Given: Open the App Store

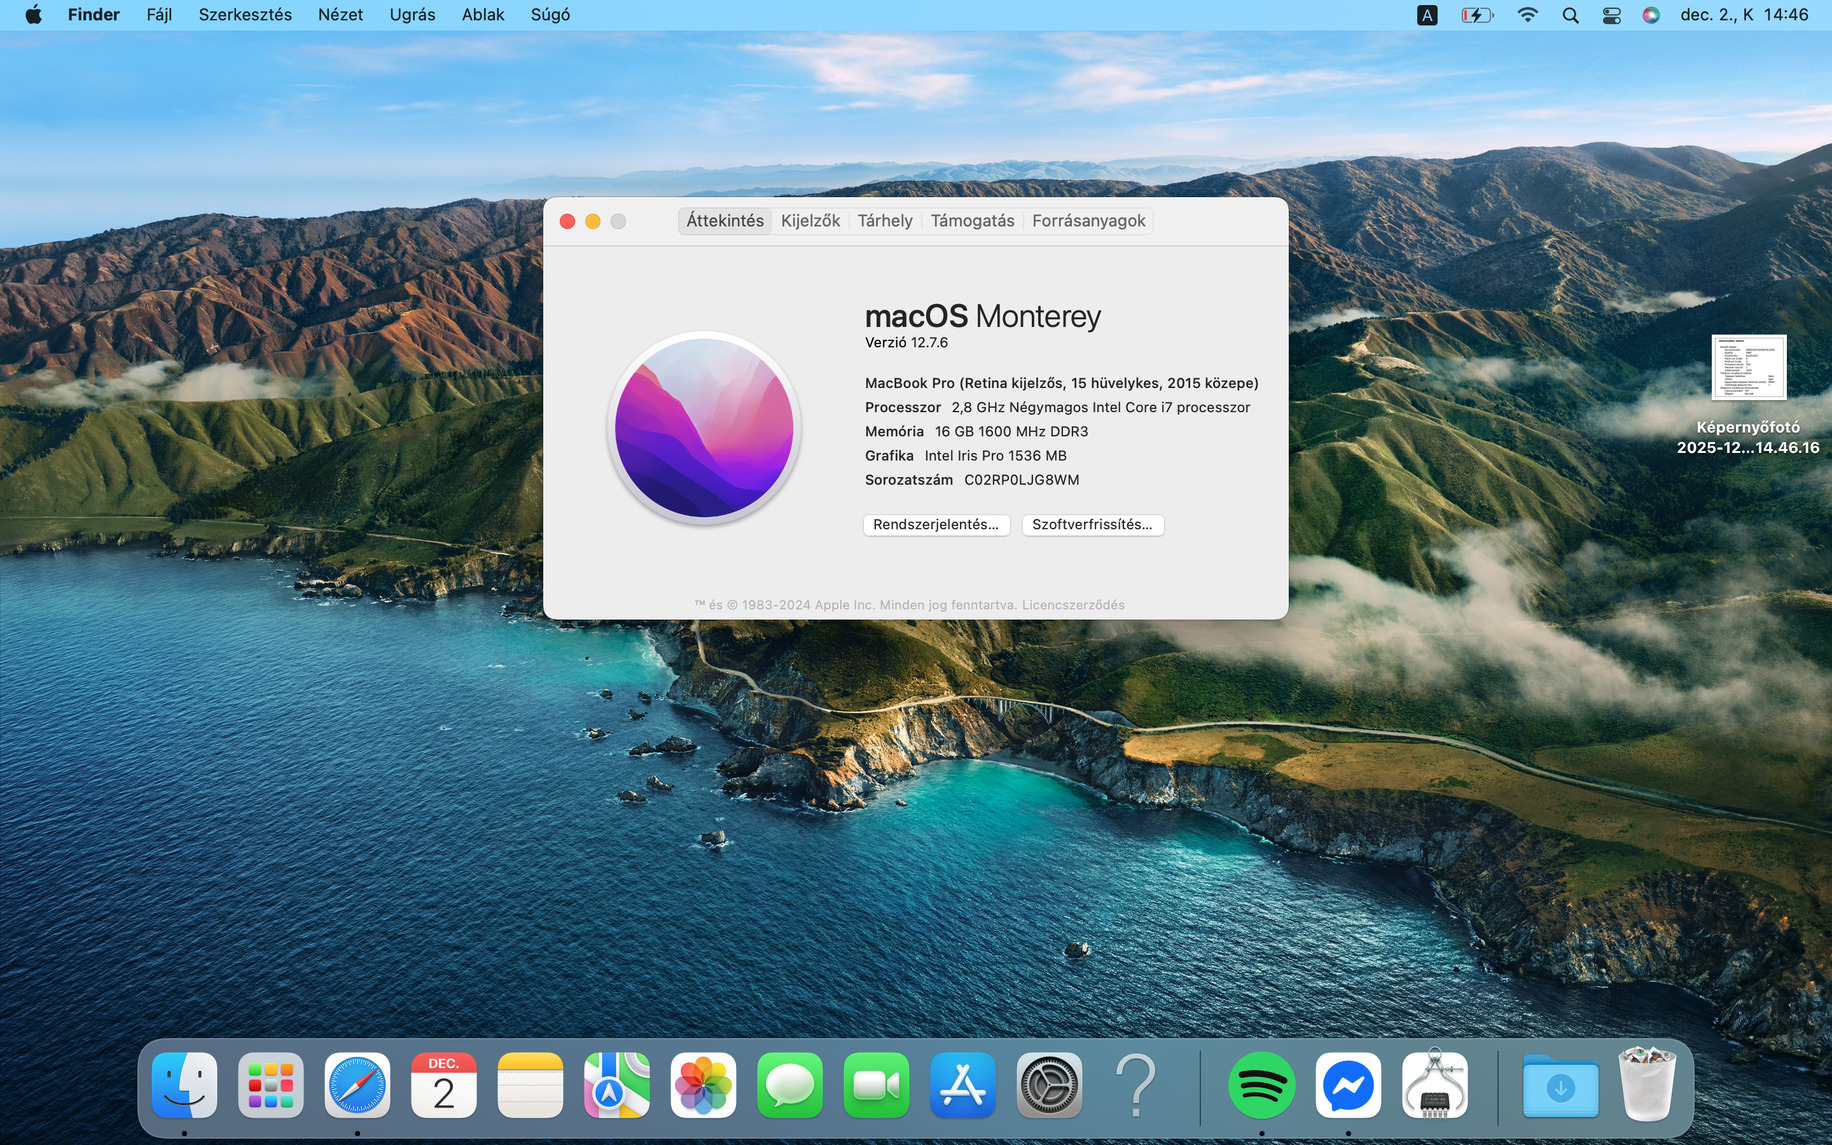Looking at the screenshot, I should 963,1085.
